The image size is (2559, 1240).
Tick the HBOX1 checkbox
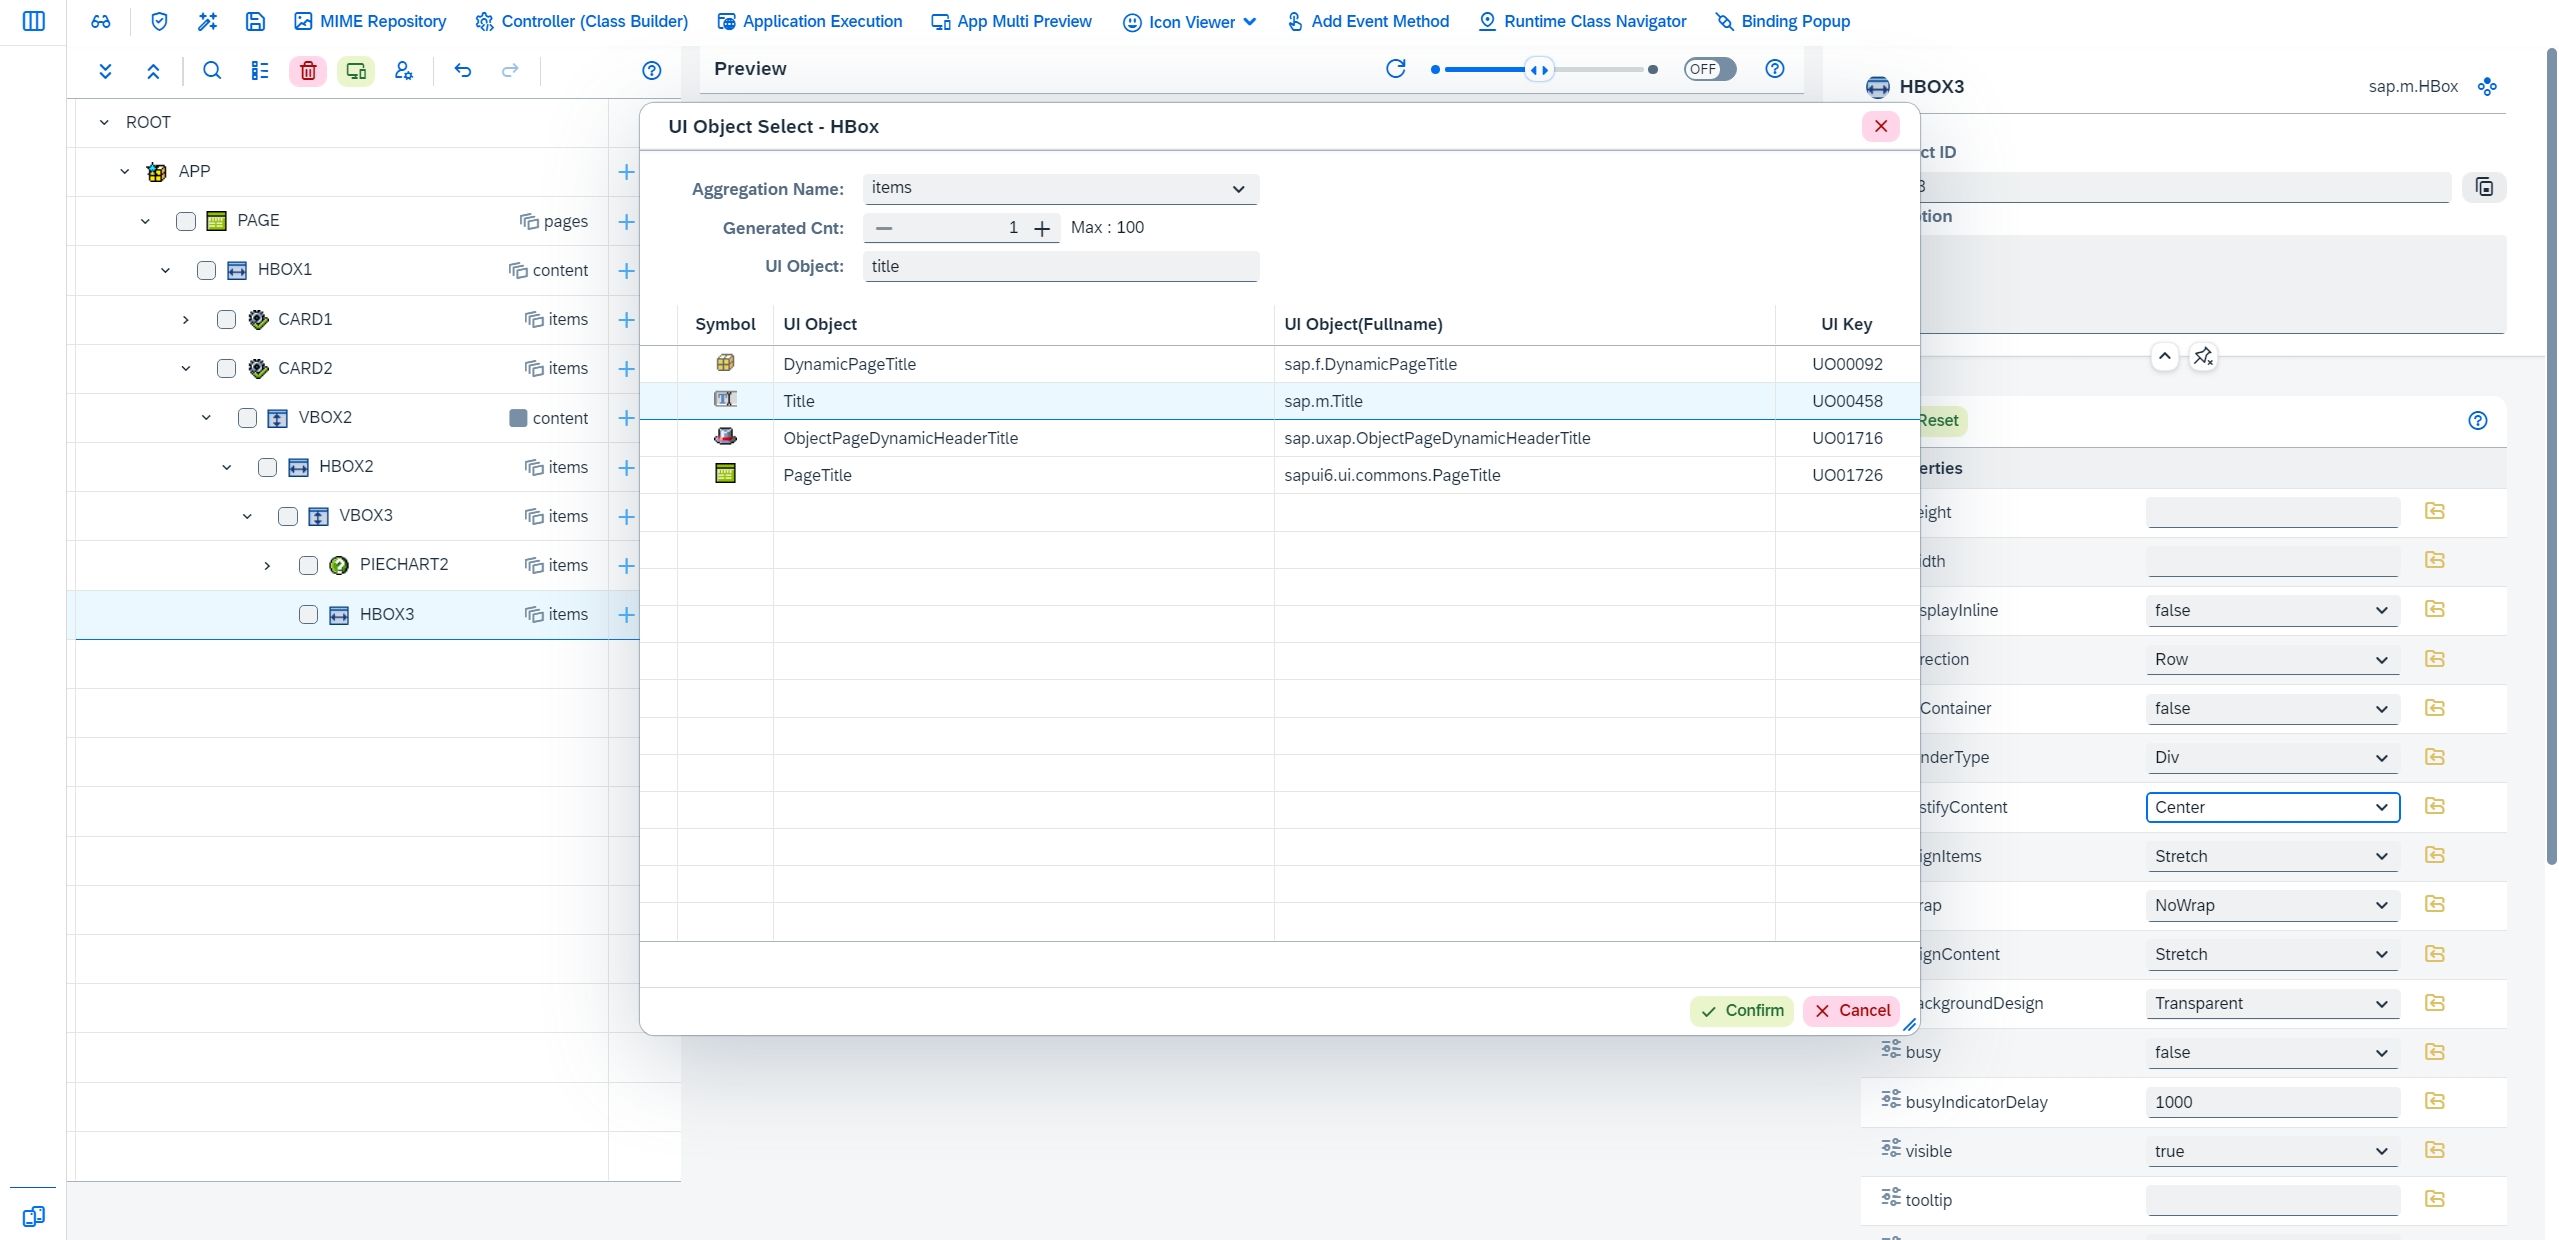pyautogui.click(x=206, y=270)
